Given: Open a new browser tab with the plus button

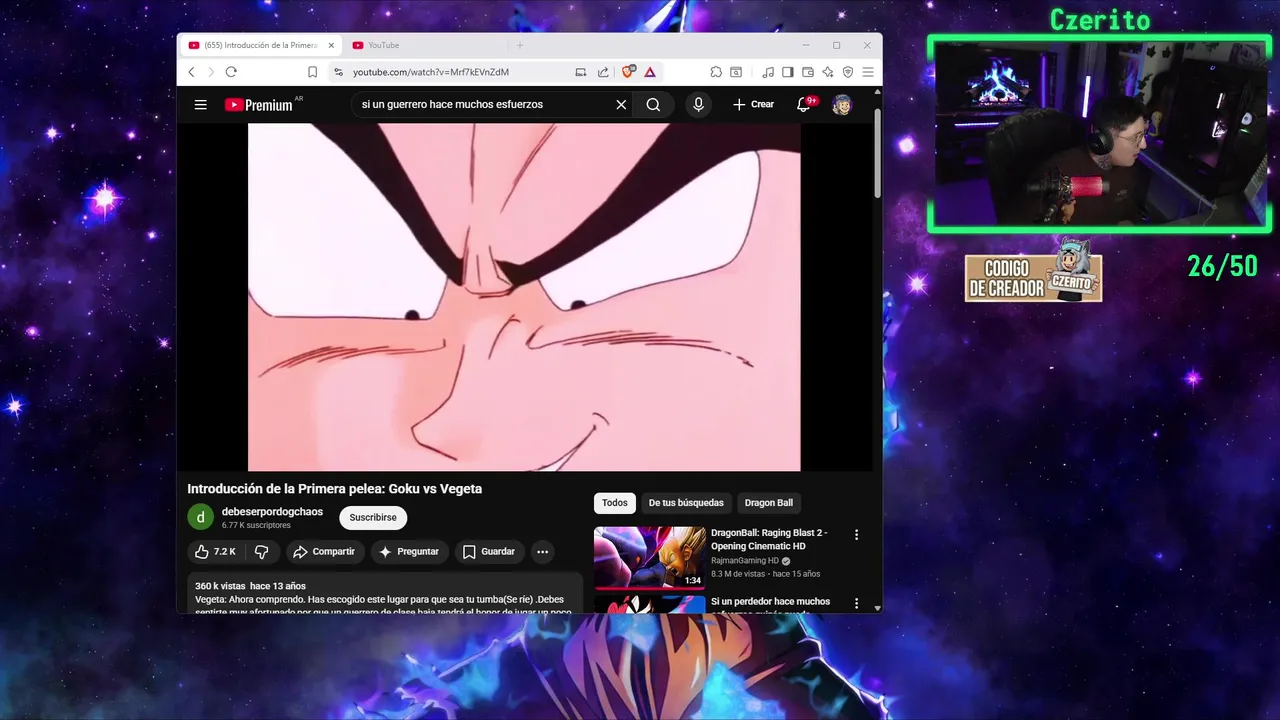Looking at the screenshot, I should pos(519,45).
